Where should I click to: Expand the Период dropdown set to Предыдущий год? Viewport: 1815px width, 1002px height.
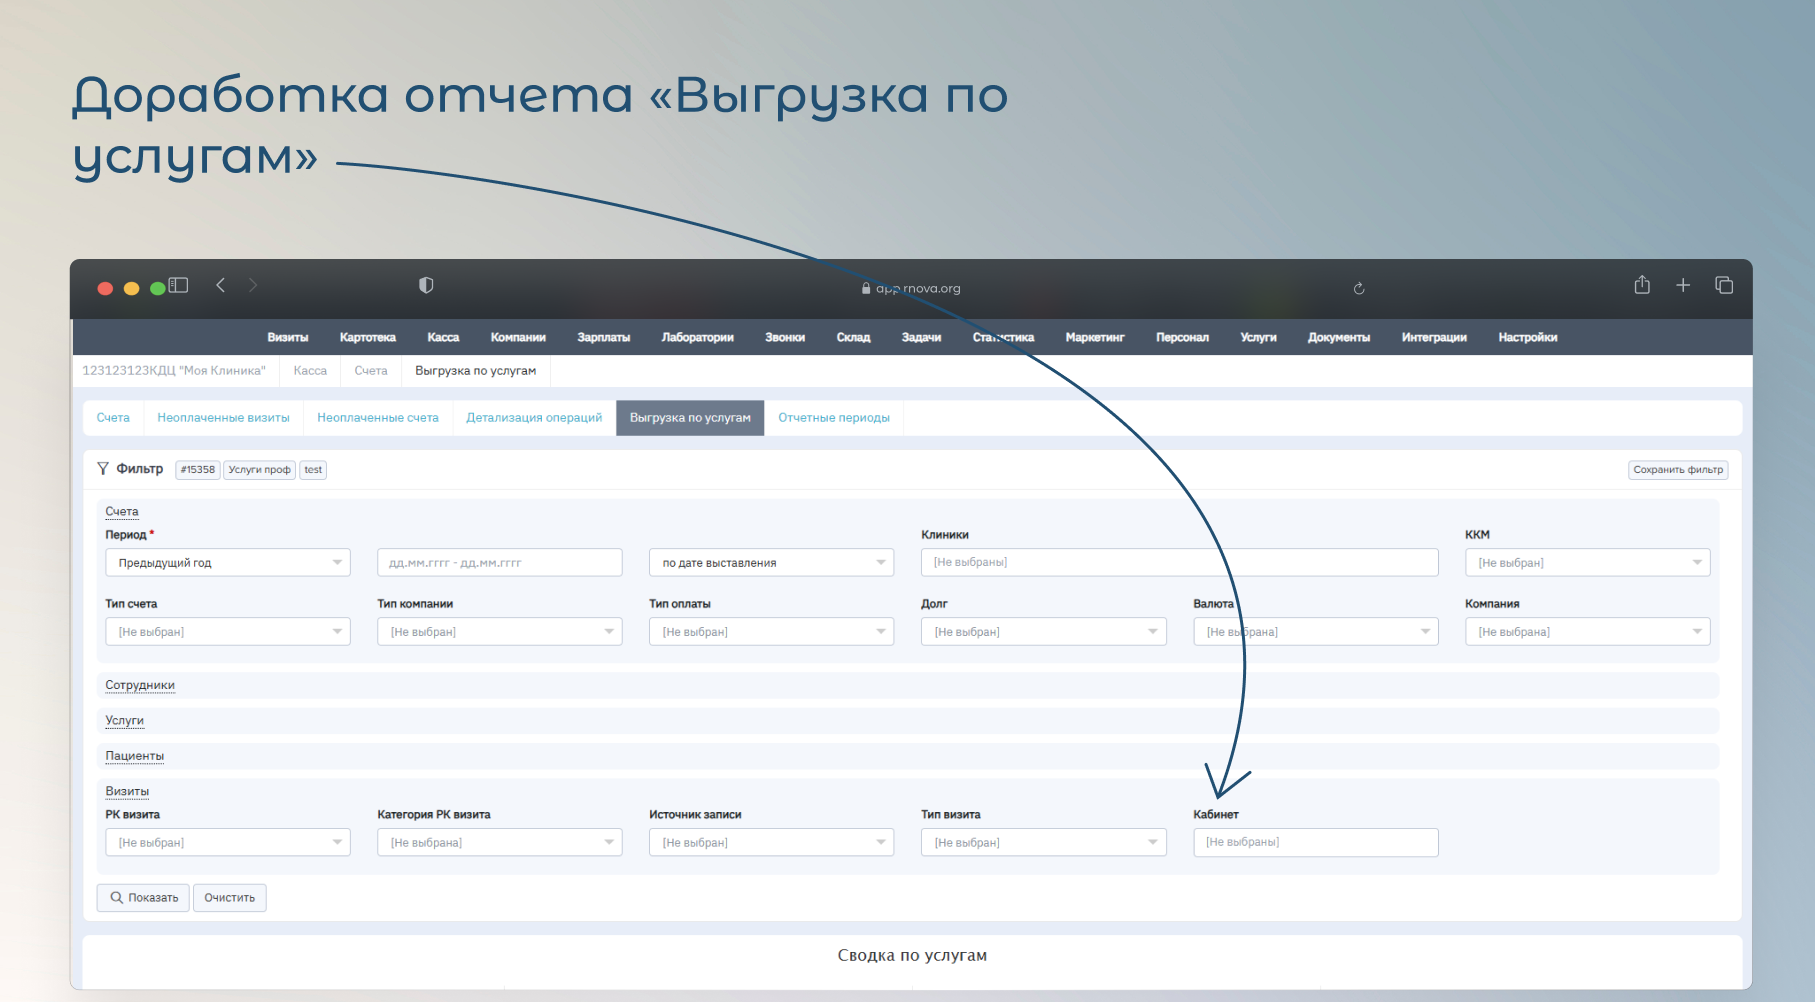pos(228,563)
